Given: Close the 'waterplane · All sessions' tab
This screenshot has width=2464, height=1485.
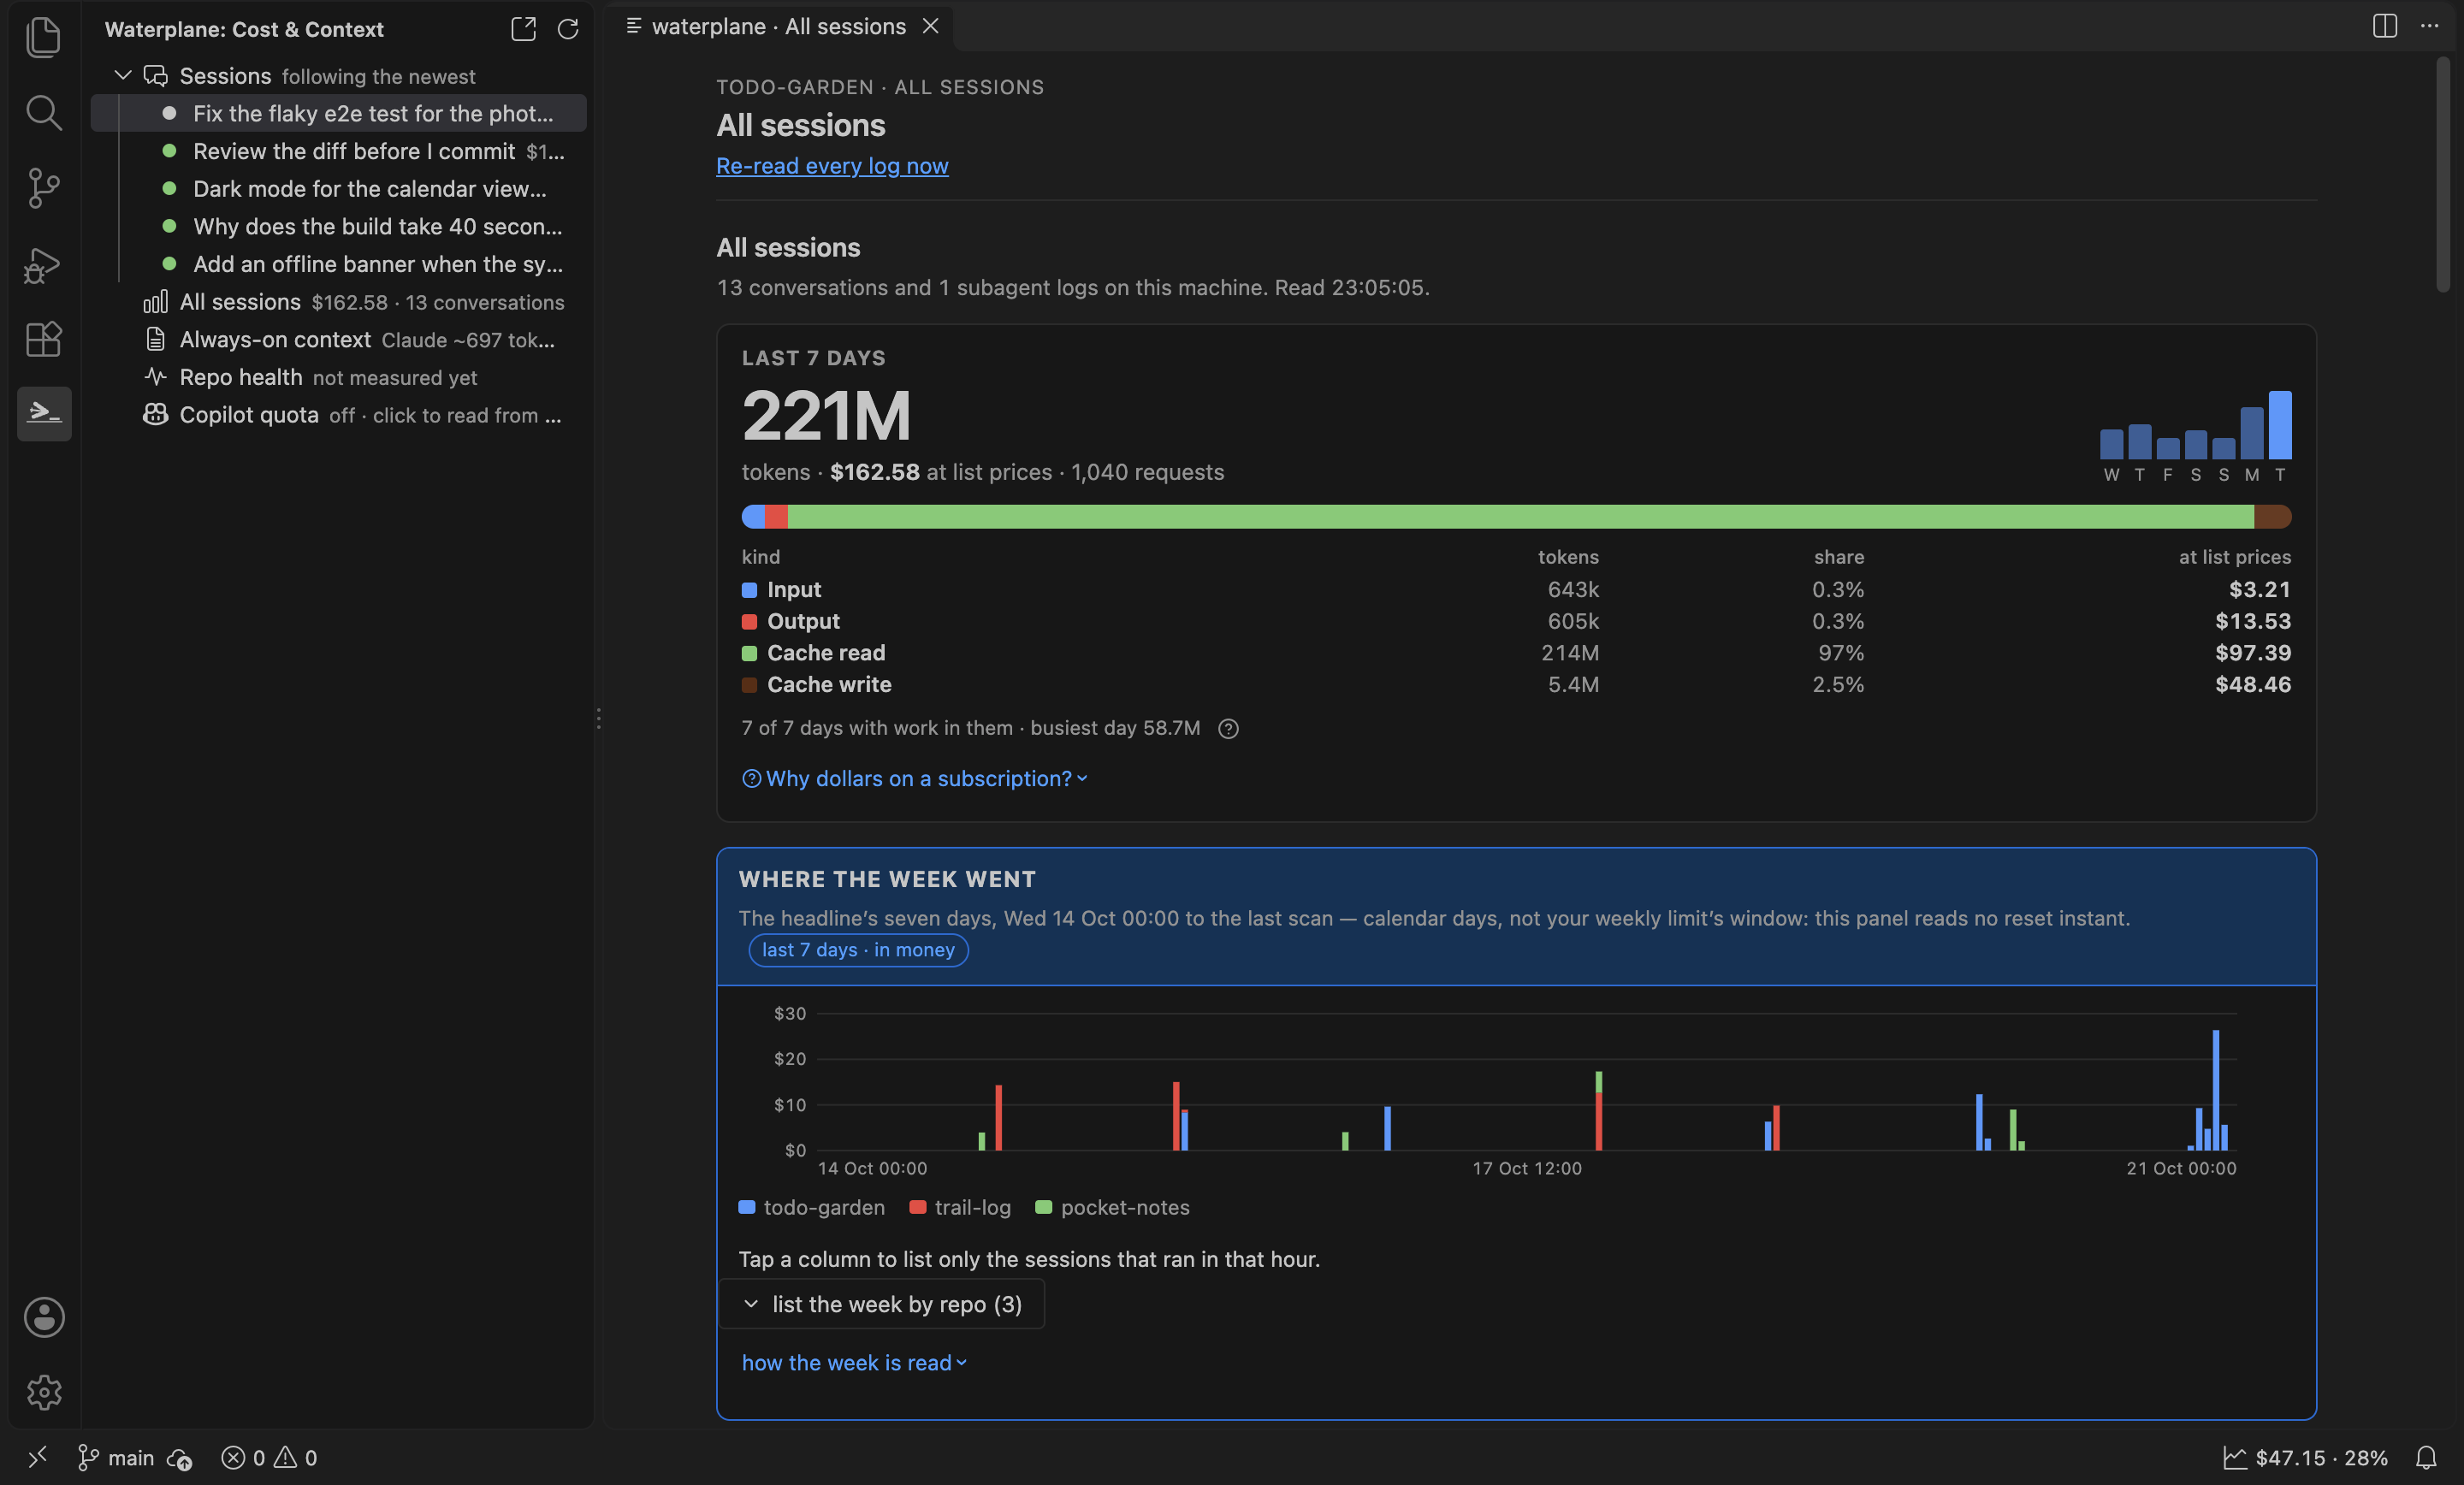Looking at the screenshot, I should coord(930,26).
